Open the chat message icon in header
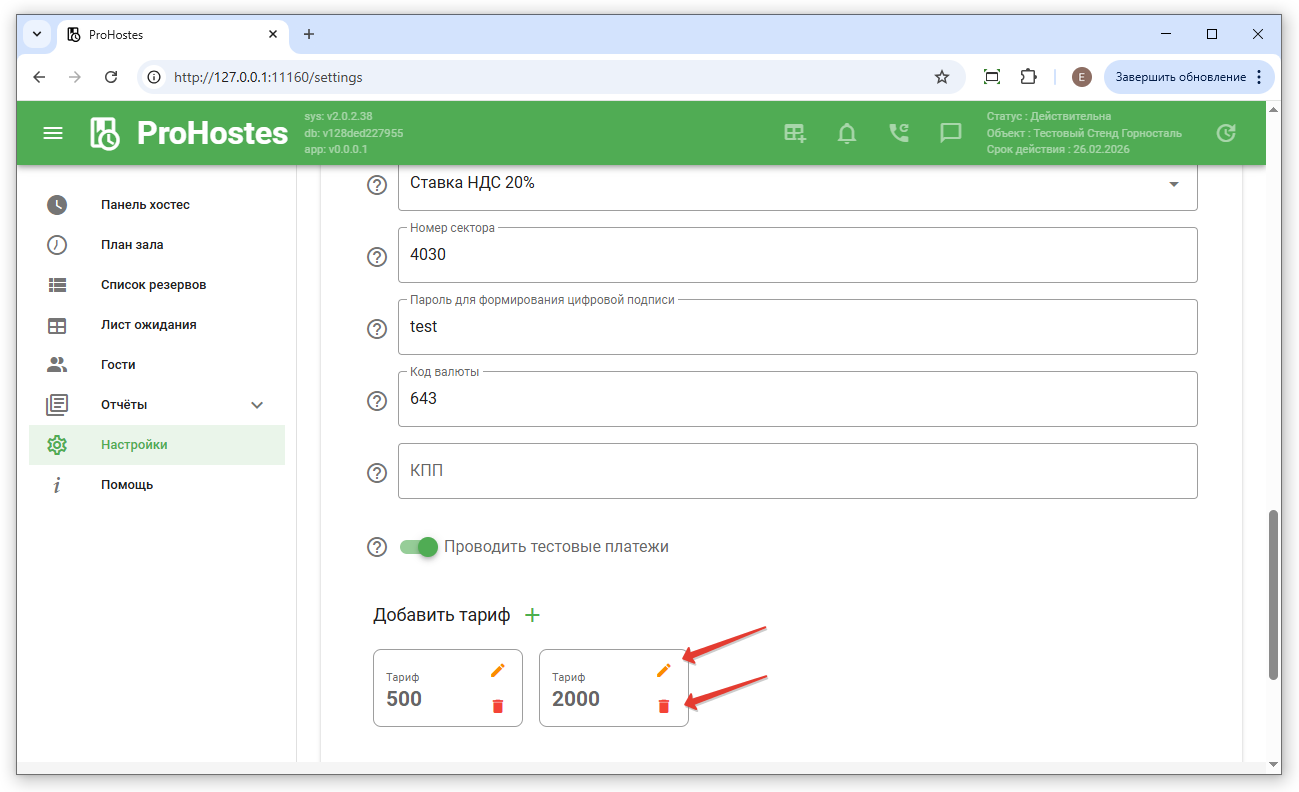Viewport: 1299px width, 792px height. tap(951, 133)
